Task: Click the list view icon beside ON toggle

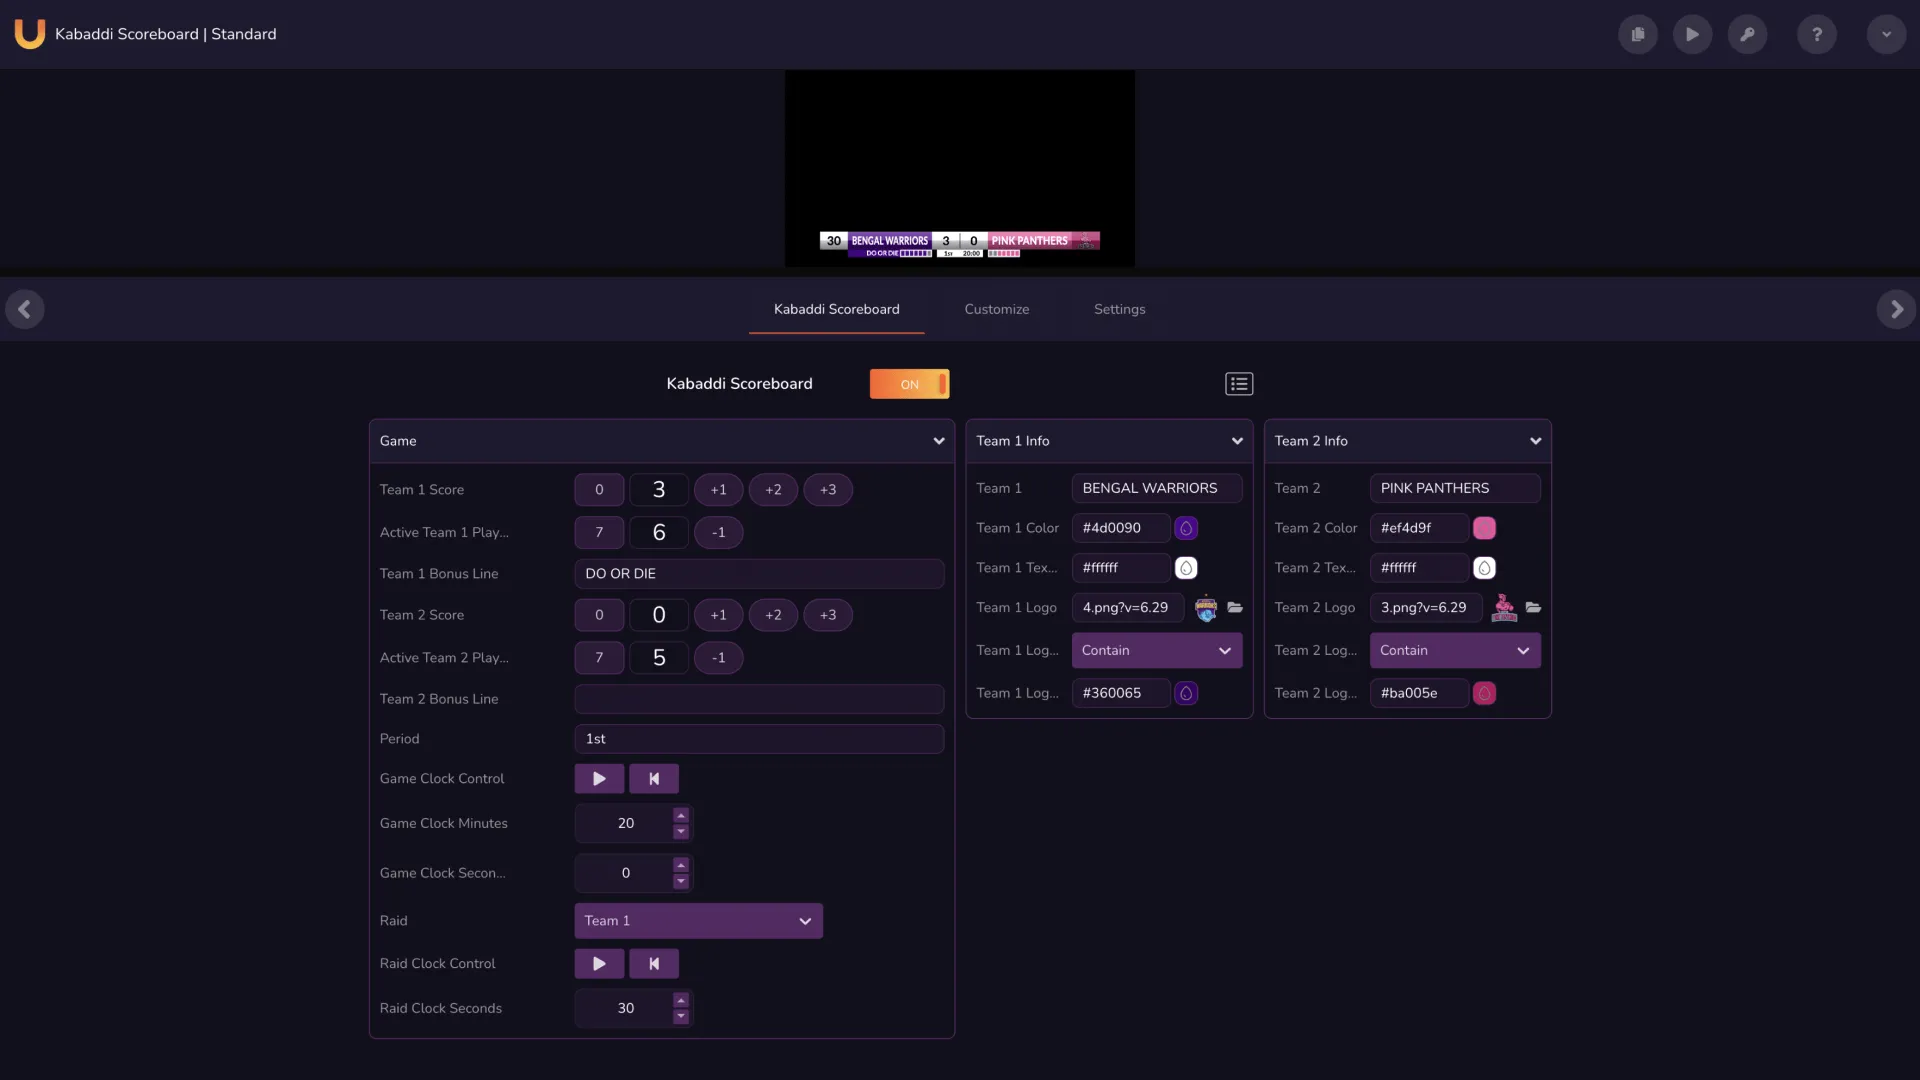Action: click(x=1239, y=384)
